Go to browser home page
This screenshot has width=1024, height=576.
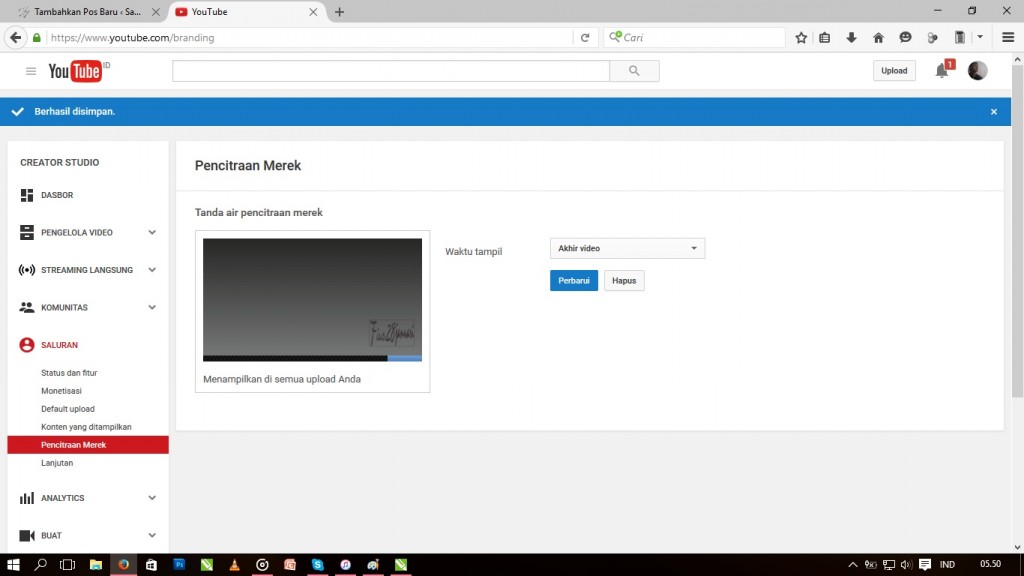(x=878, y=38)
